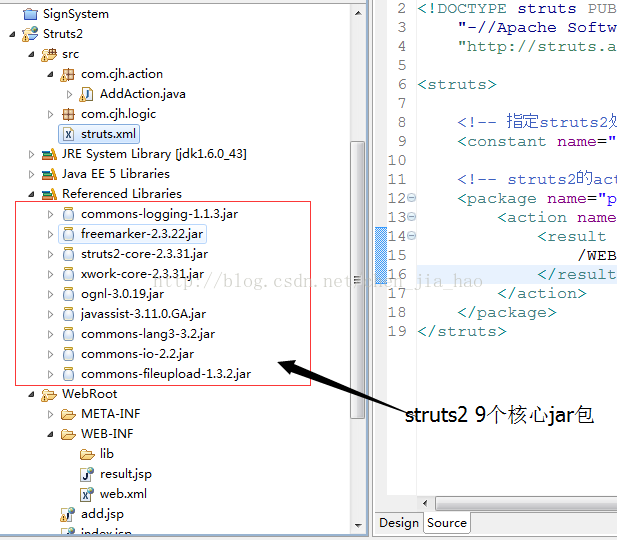Screen dimensions: 617x540
Task: Click the com.cjh.logic package icon
Action: (x=68, y=115)
